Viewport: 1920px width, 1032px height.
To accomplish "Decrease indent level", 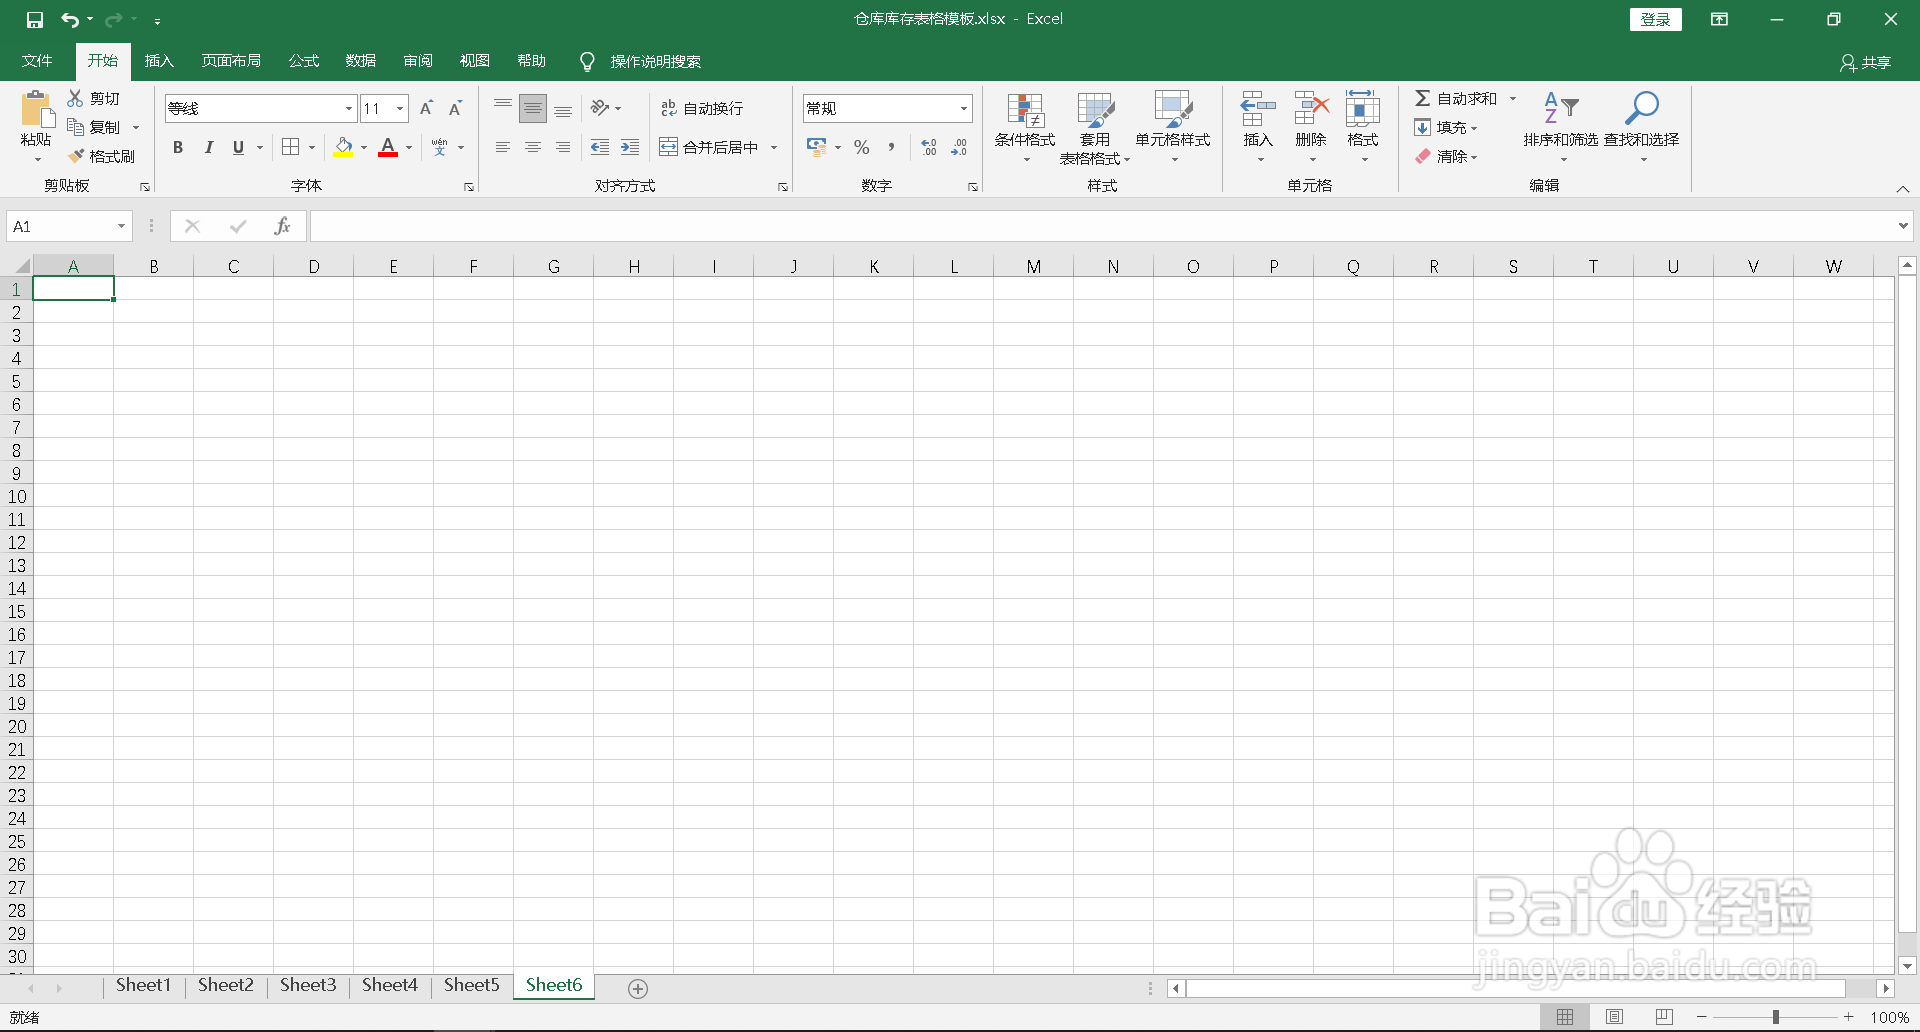I will (x=600, y=147).
